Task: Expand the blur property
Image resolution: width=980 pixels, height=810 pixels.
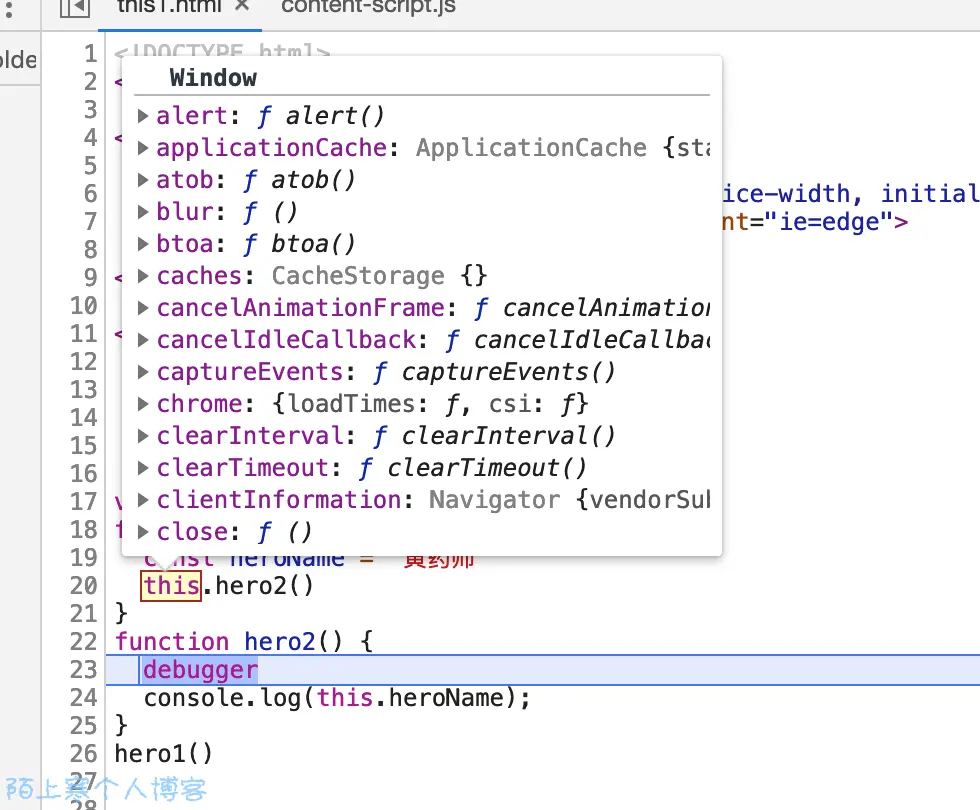Action: (143, 212)
